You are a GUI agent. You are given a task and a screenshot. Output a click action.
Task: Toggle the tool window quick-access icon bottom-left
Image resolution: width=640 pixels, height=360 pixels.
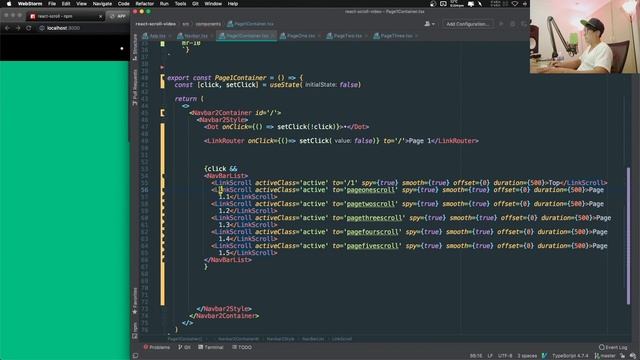[136, 356]
